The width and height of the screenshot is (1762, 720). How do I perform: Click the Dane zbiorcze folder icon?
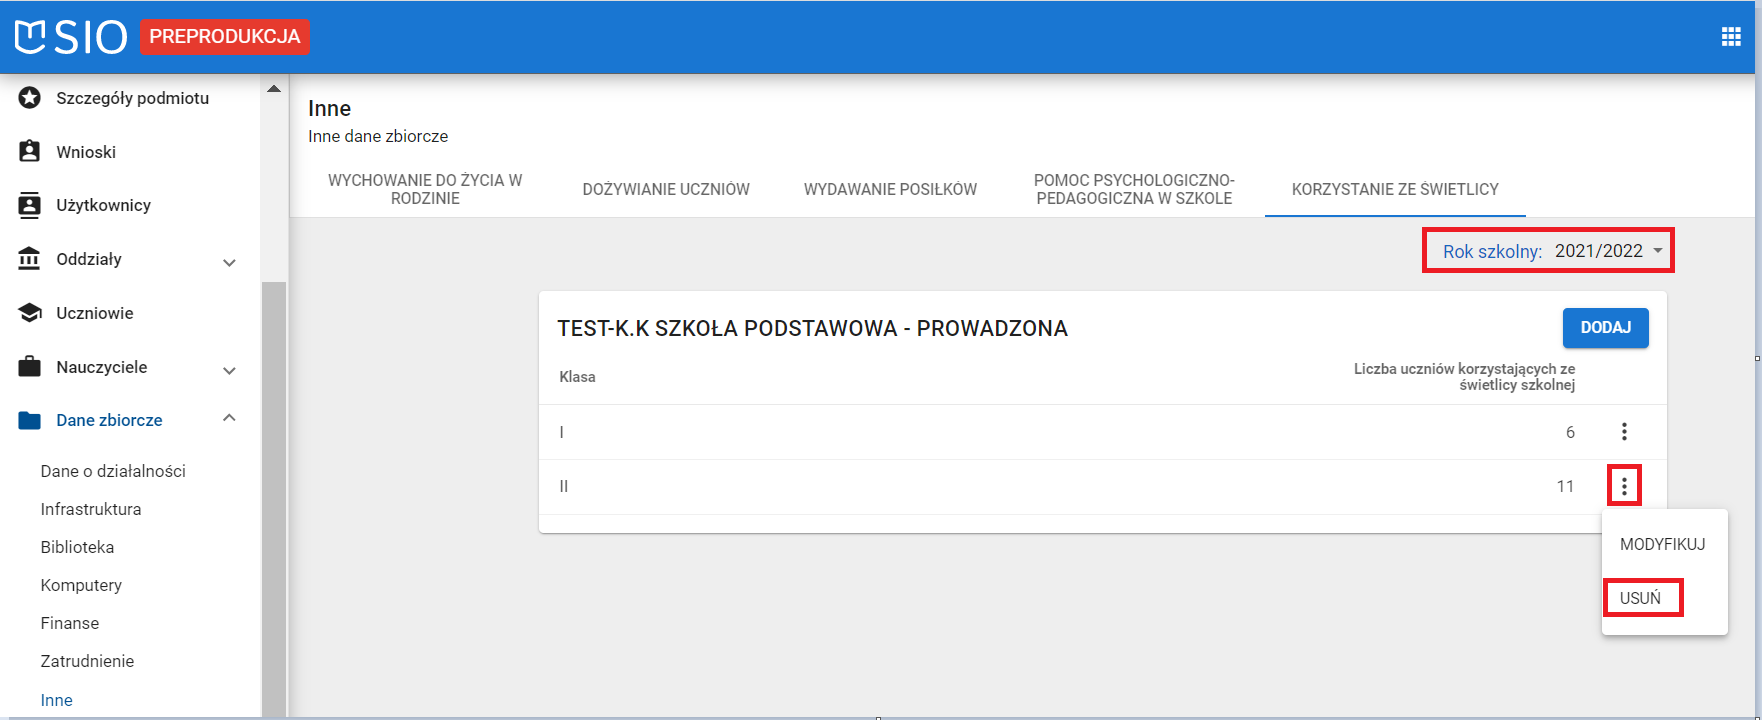(30, 421)
